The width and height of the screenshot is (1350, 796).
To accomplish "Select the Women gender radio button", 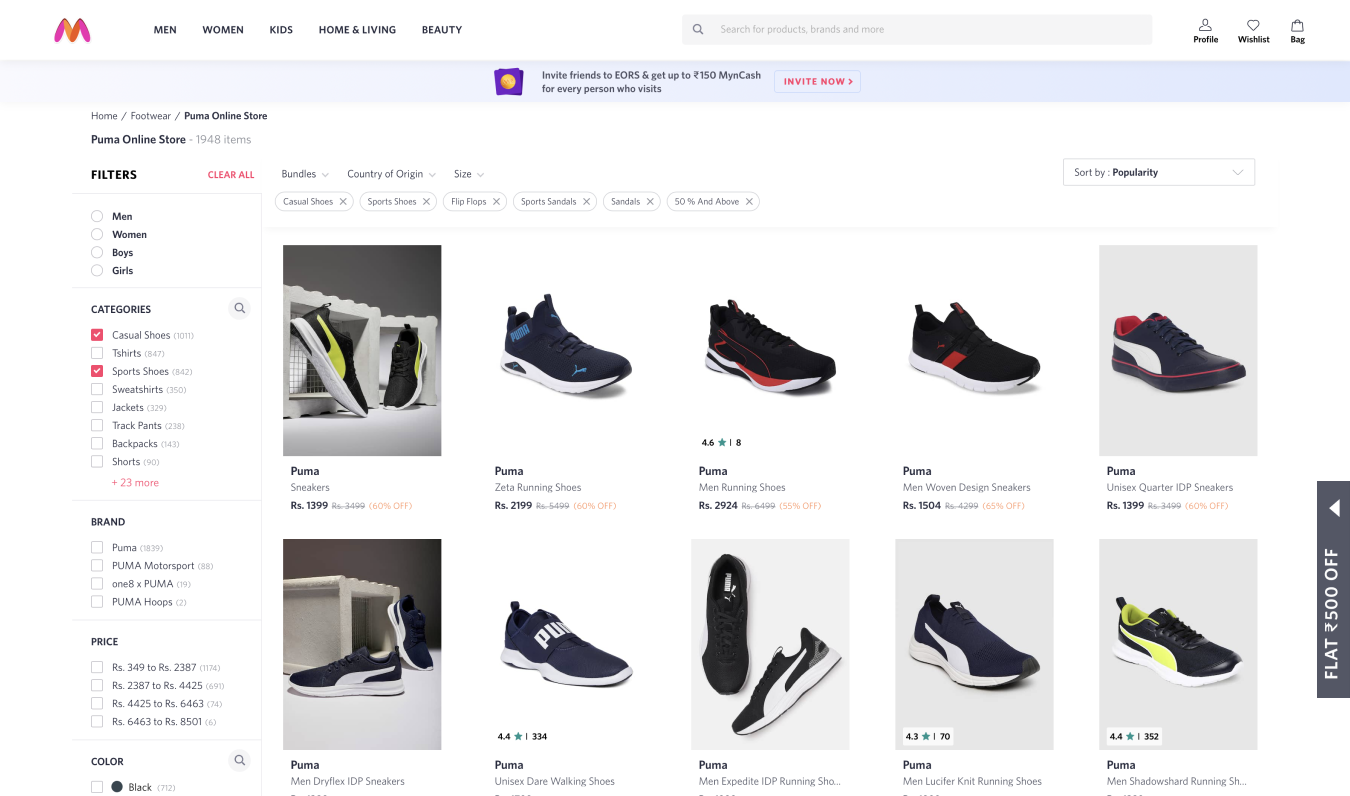I will [97, 234].
